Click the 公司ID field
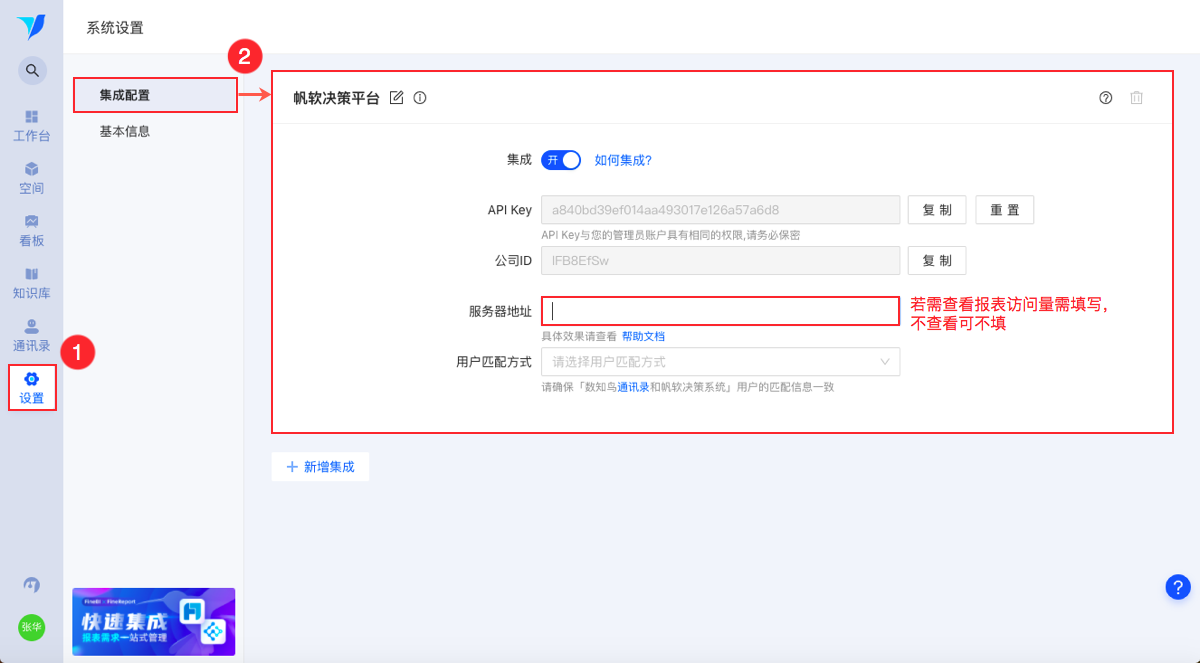The width and height of the screenshot is (1201, 663). click(720, 260)
